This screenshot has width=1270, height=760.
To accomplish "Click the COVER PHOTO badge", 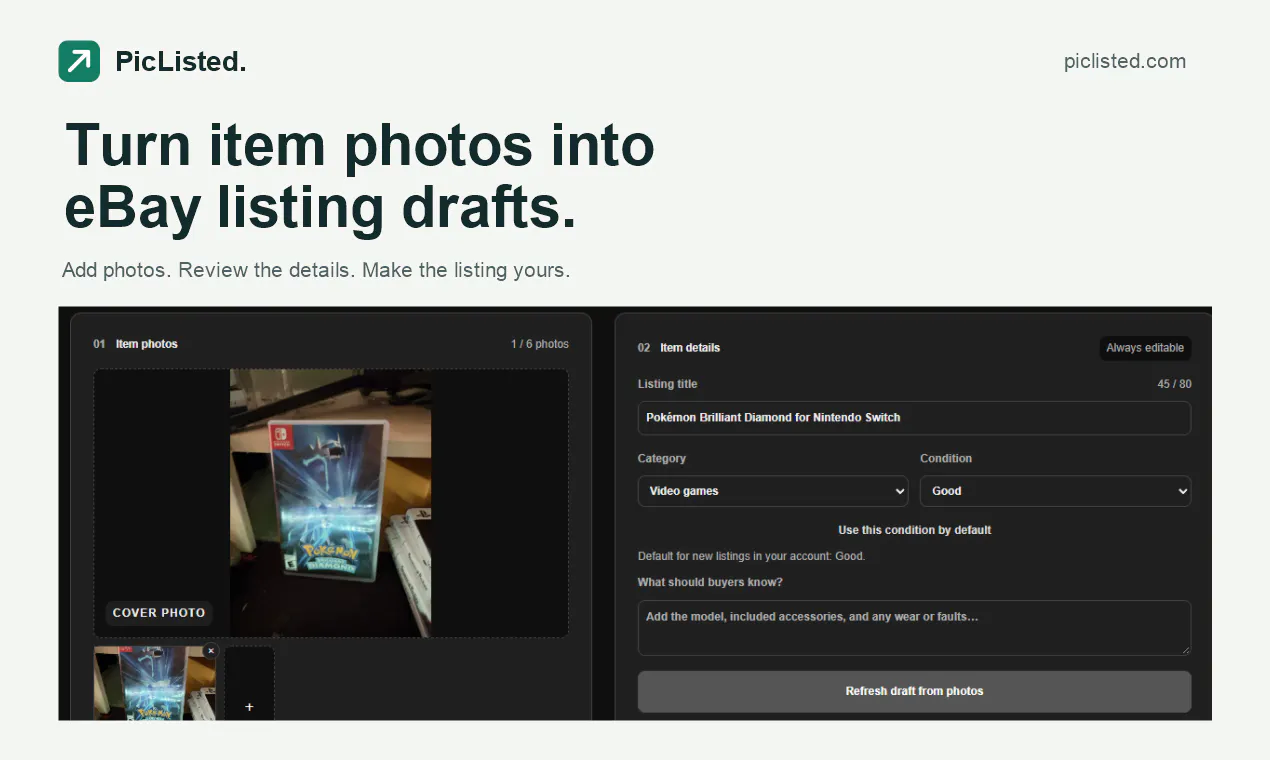I will [x=159, y=613].
